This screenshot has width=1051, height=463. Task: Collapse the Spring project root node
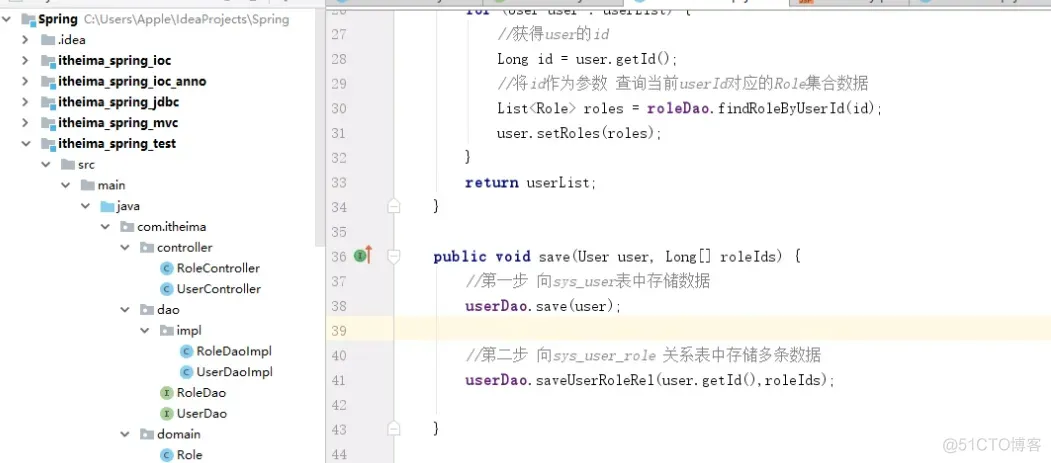6,19
